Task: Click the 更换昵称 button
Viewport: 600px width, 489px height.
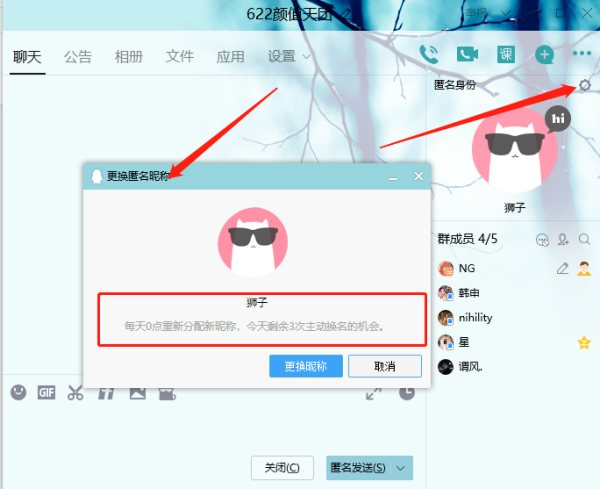Action: 306,367
